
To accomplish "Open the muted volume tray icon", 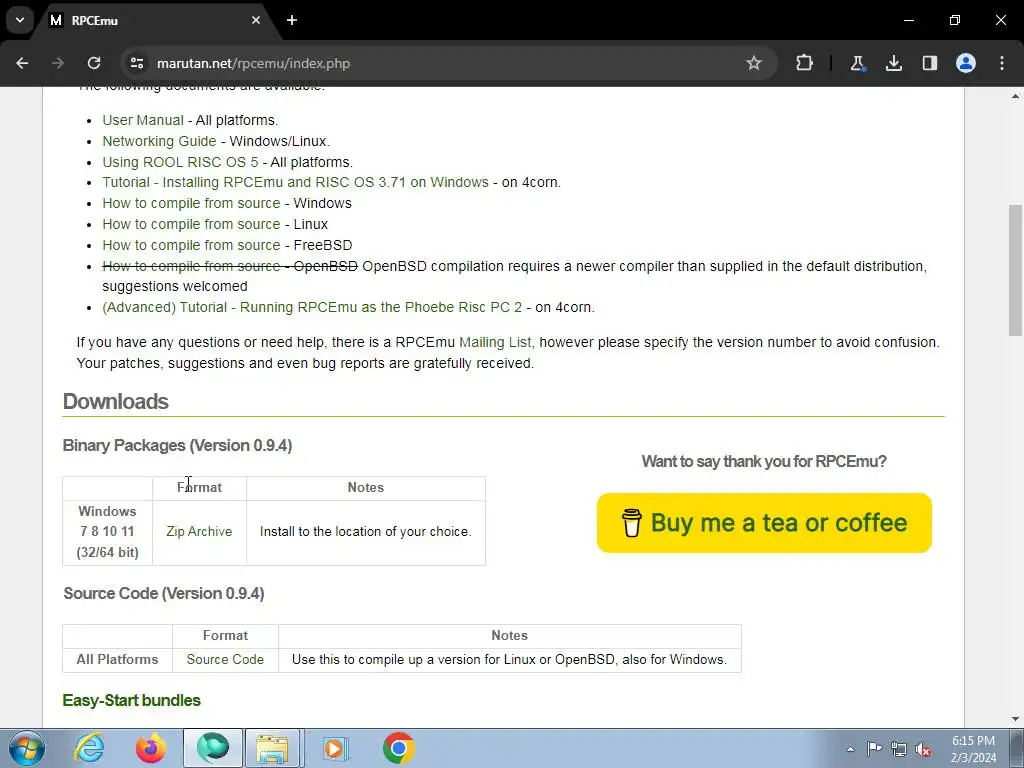I will 923,749.
